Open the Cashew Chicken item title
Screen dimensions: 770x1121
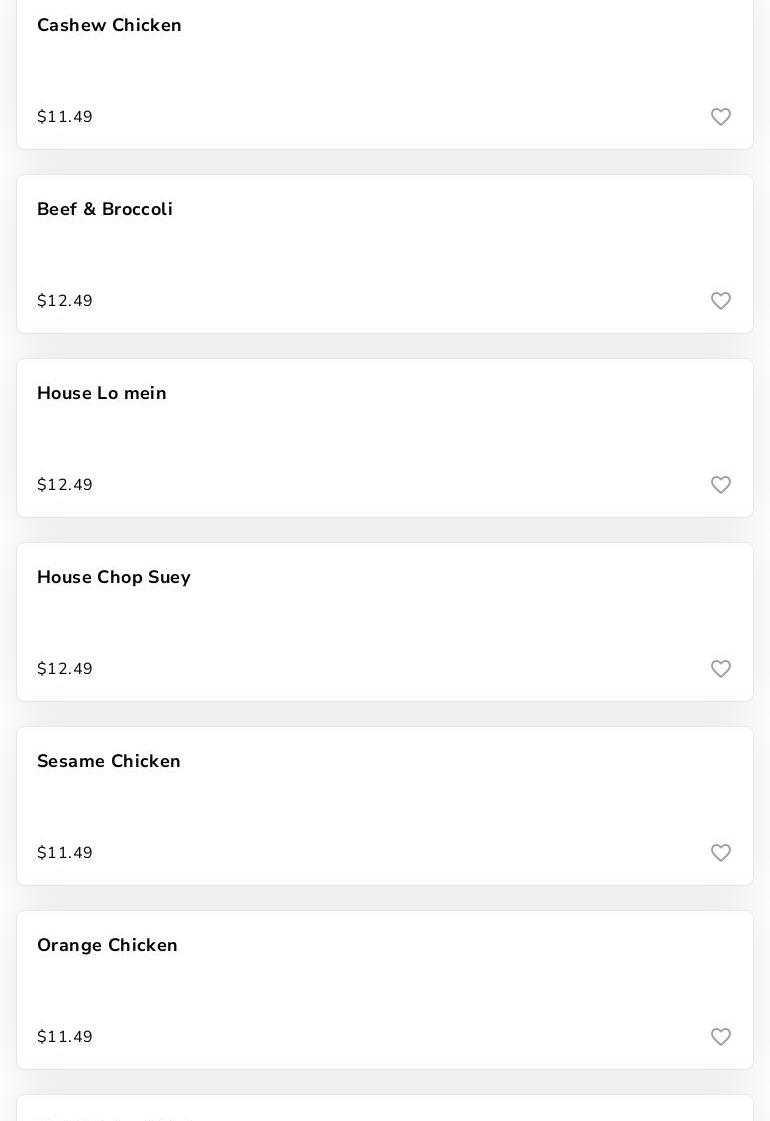(x=109, y=26)
